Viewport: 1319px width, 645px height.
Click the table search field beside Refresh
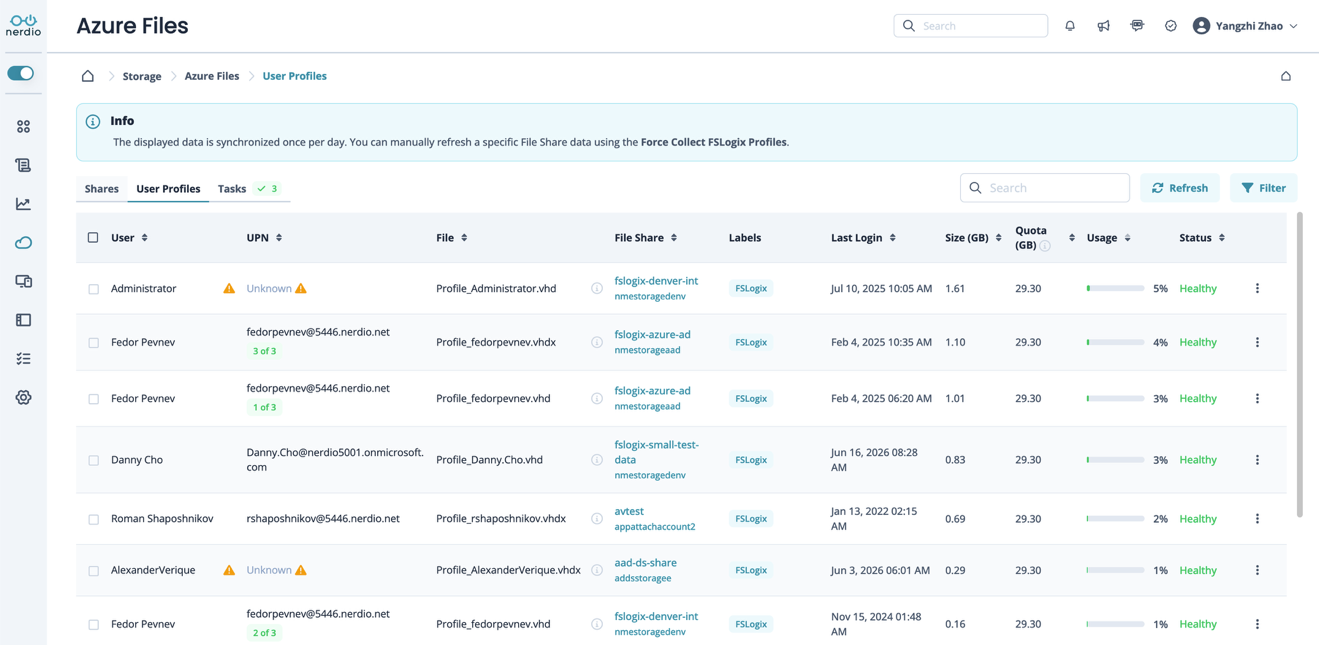click(1045, 188)
